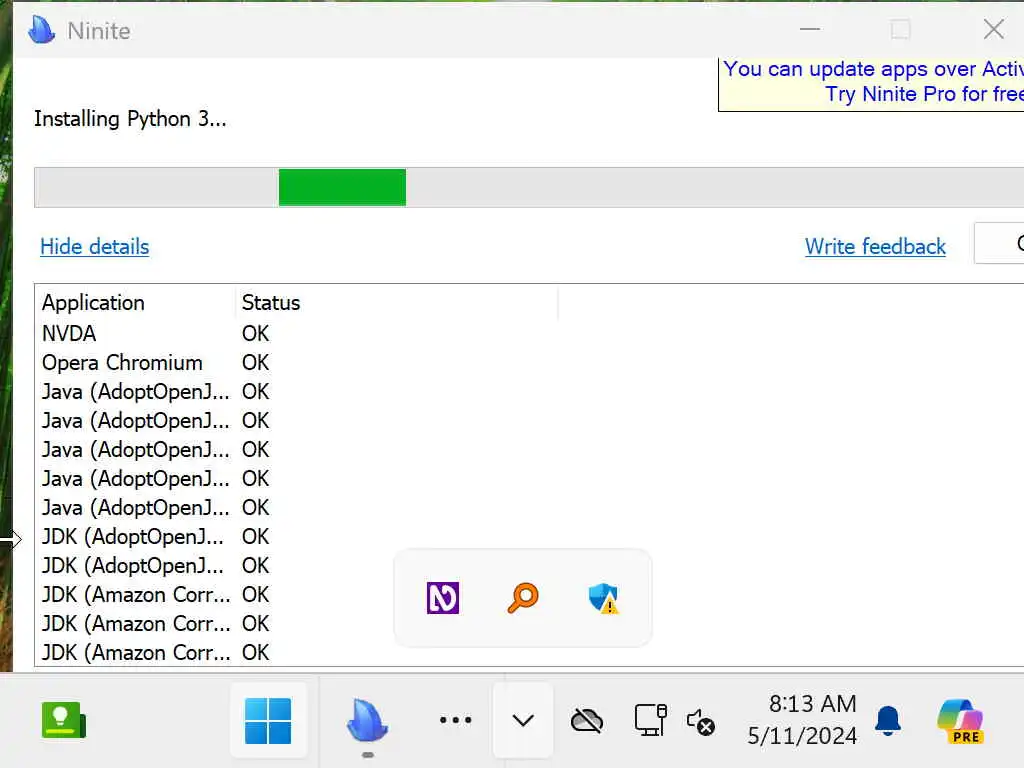Open the notification bell

point(888,720)
